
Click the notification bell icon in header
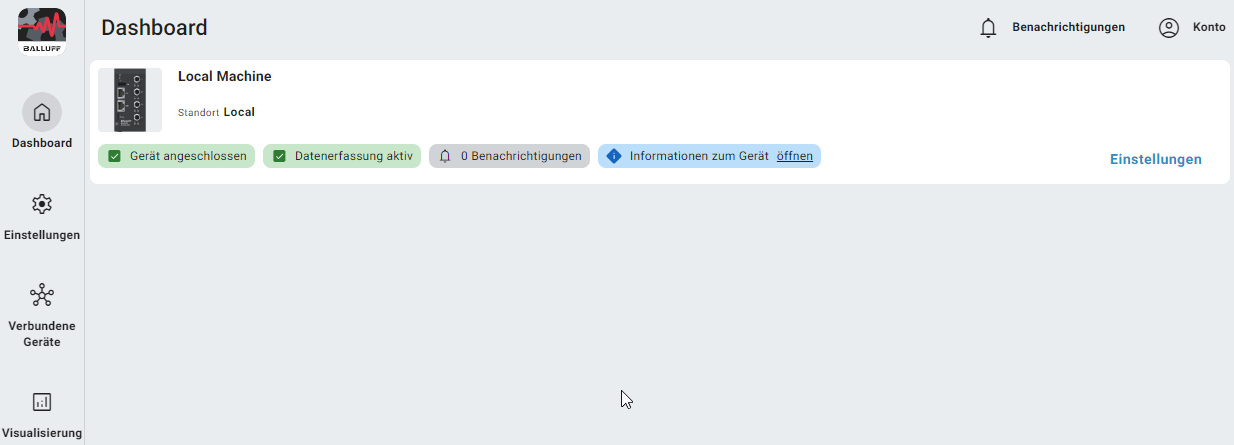click(x=988, y=28)
